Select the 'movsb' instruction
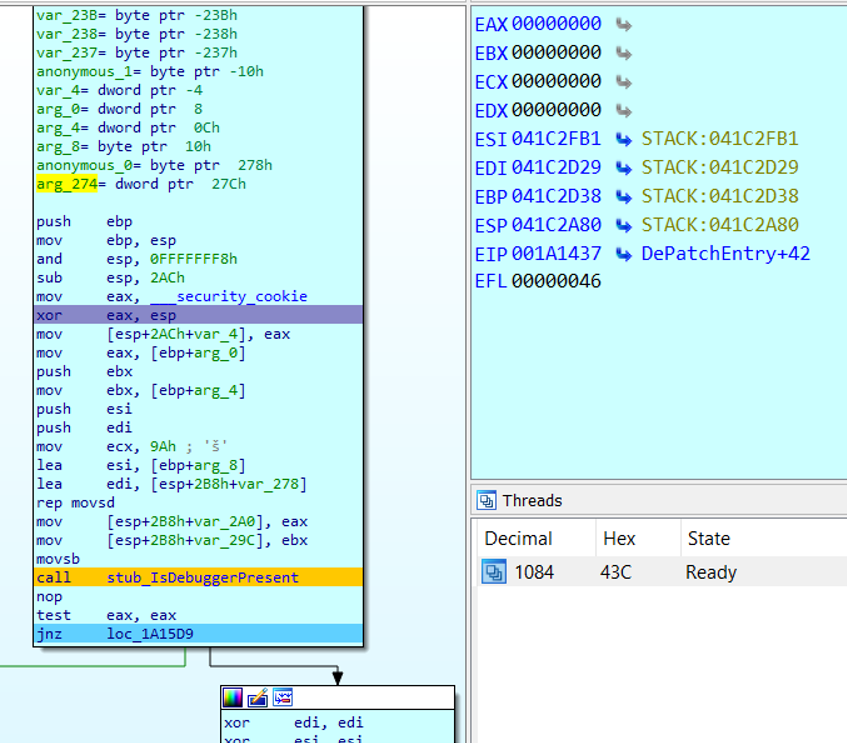Viewport: 847px width, 743px height. (x=58, y=559)
